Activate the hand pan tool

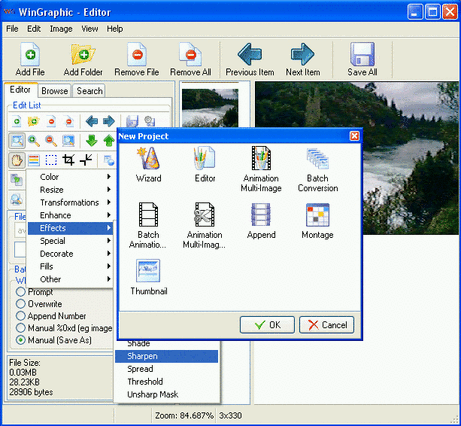(17, 160)
